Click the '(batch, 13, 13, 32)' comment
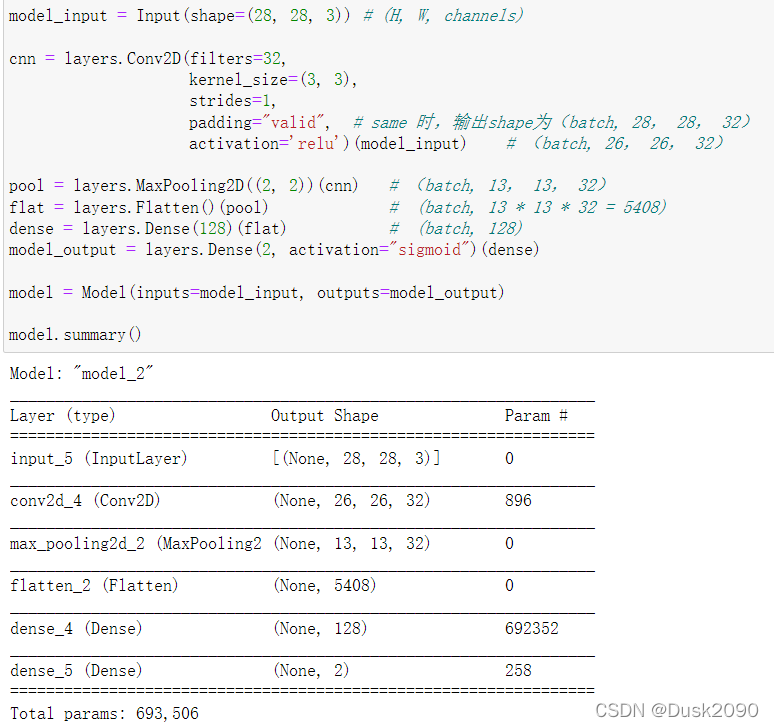Viewport: 774px width, 727px height. pyautogui.click(x=498, y=186)
